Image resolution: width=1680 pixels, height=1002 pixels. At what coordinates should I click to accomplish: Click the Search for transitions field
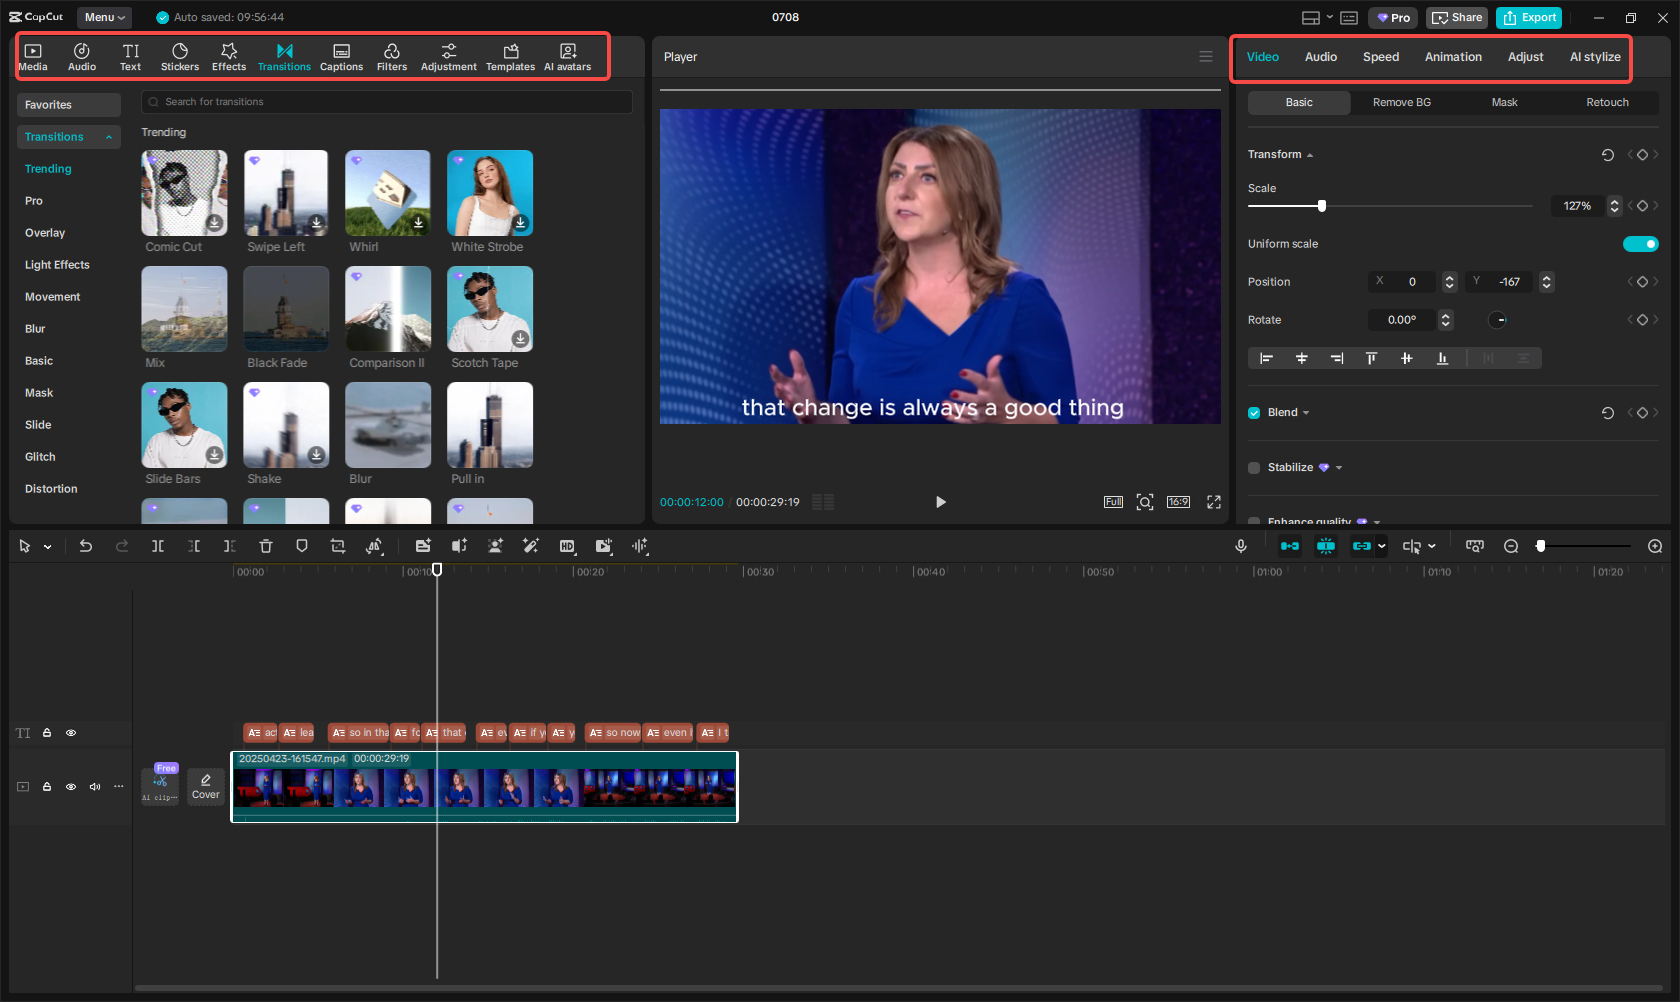coord(387,102)
